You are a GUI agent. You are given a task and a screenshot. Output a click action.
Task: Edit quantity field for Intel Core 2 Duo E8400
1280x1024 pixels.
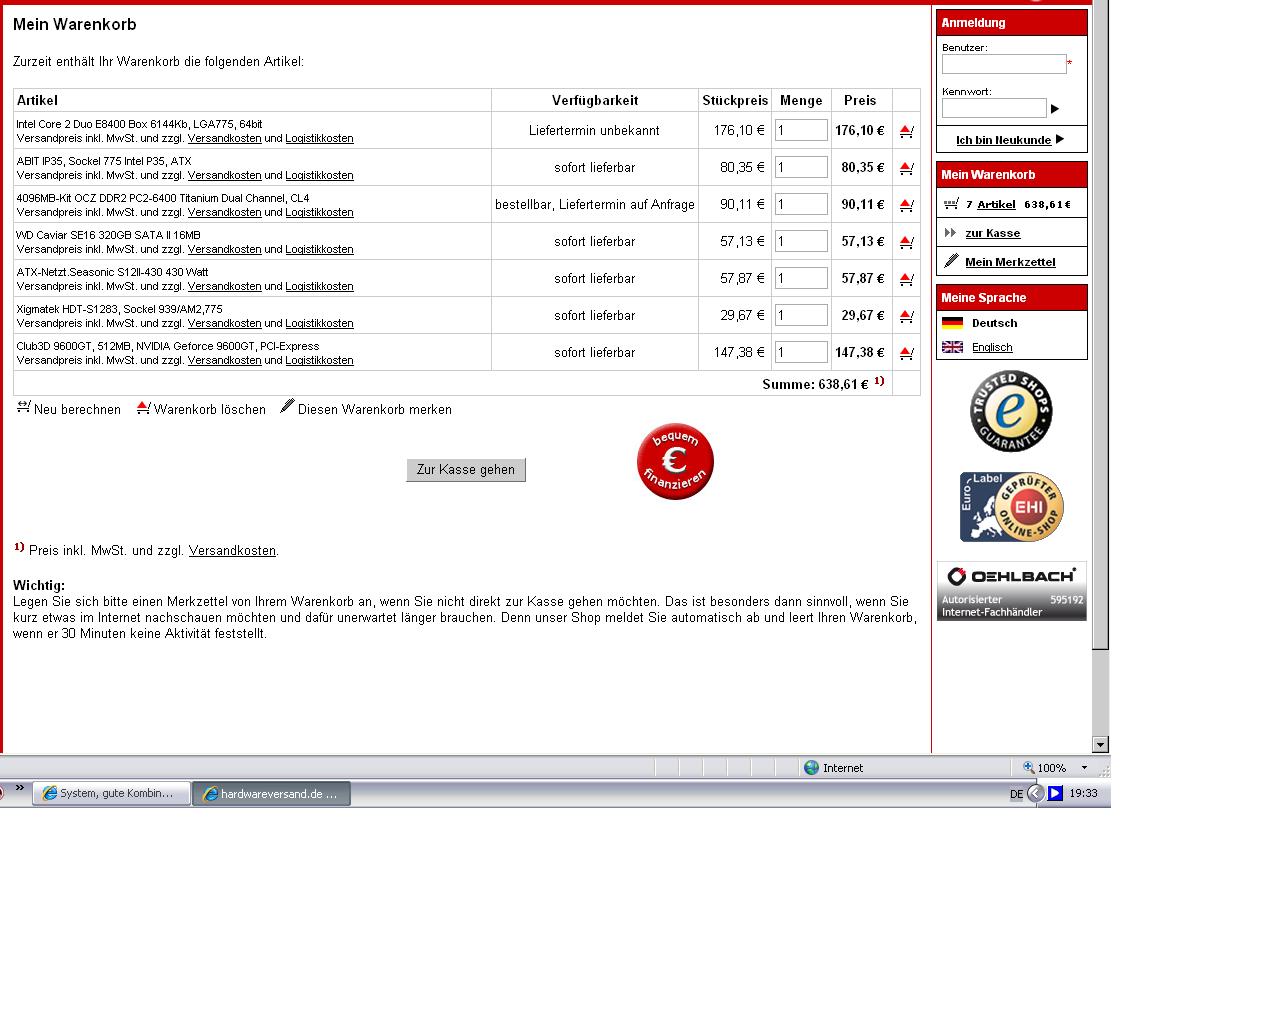801,130
